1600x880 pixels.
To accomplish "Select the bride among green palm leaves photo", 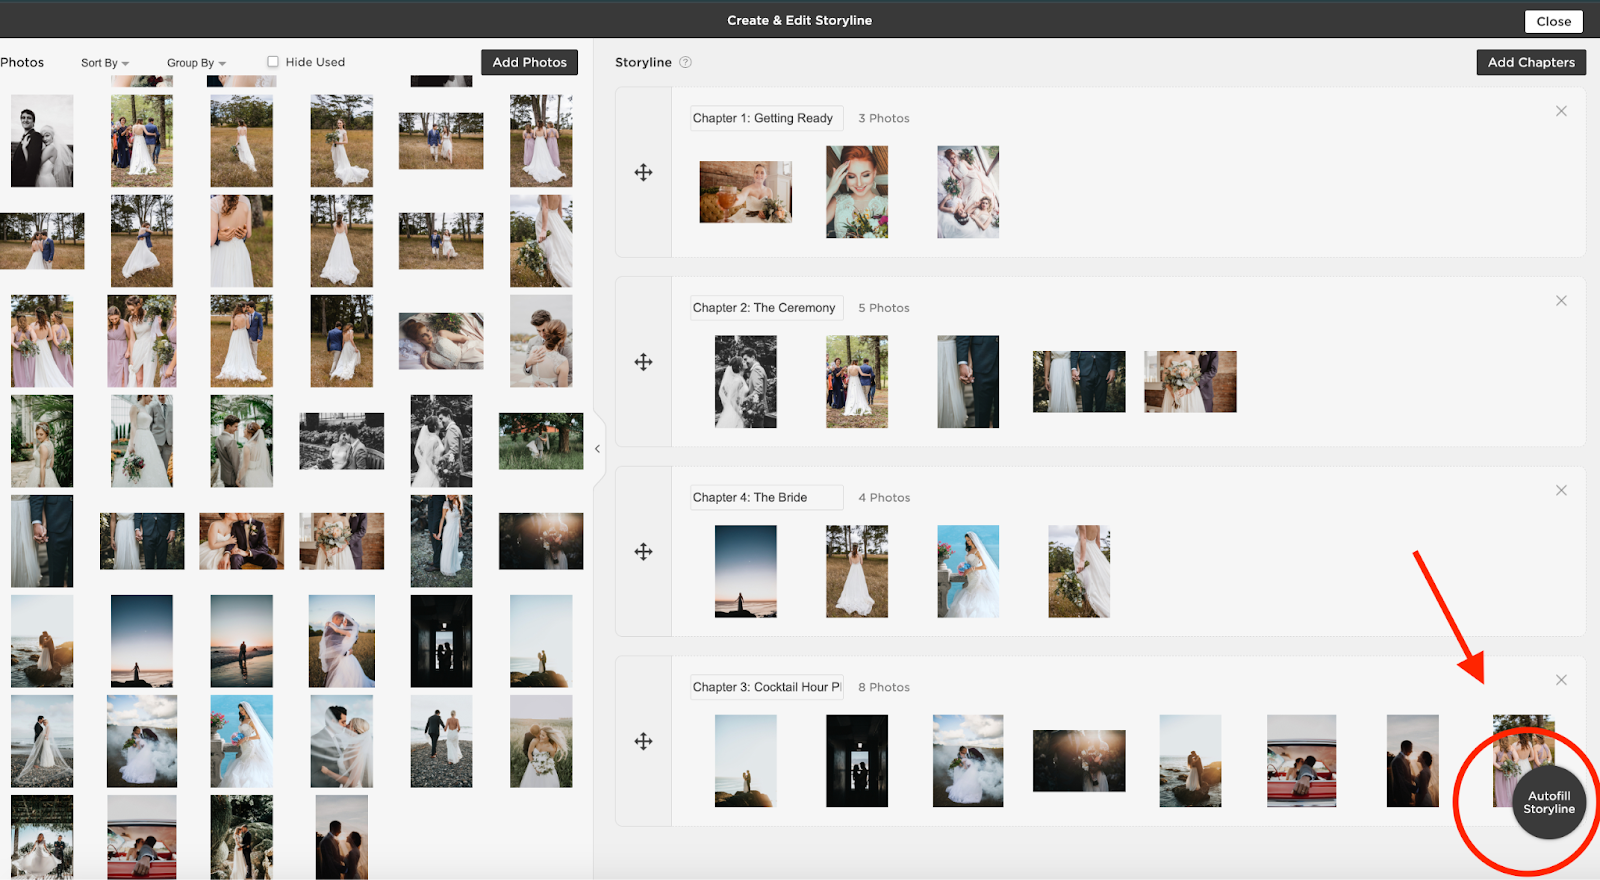I will click(x=42, y=441).
